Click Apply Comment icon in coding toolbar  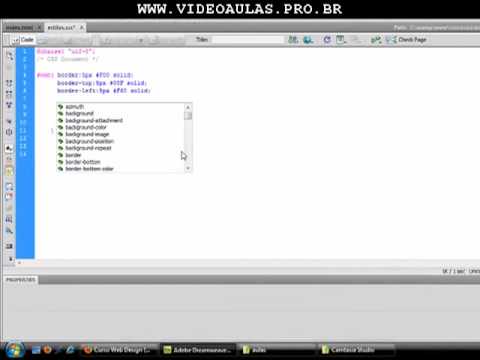9,186
